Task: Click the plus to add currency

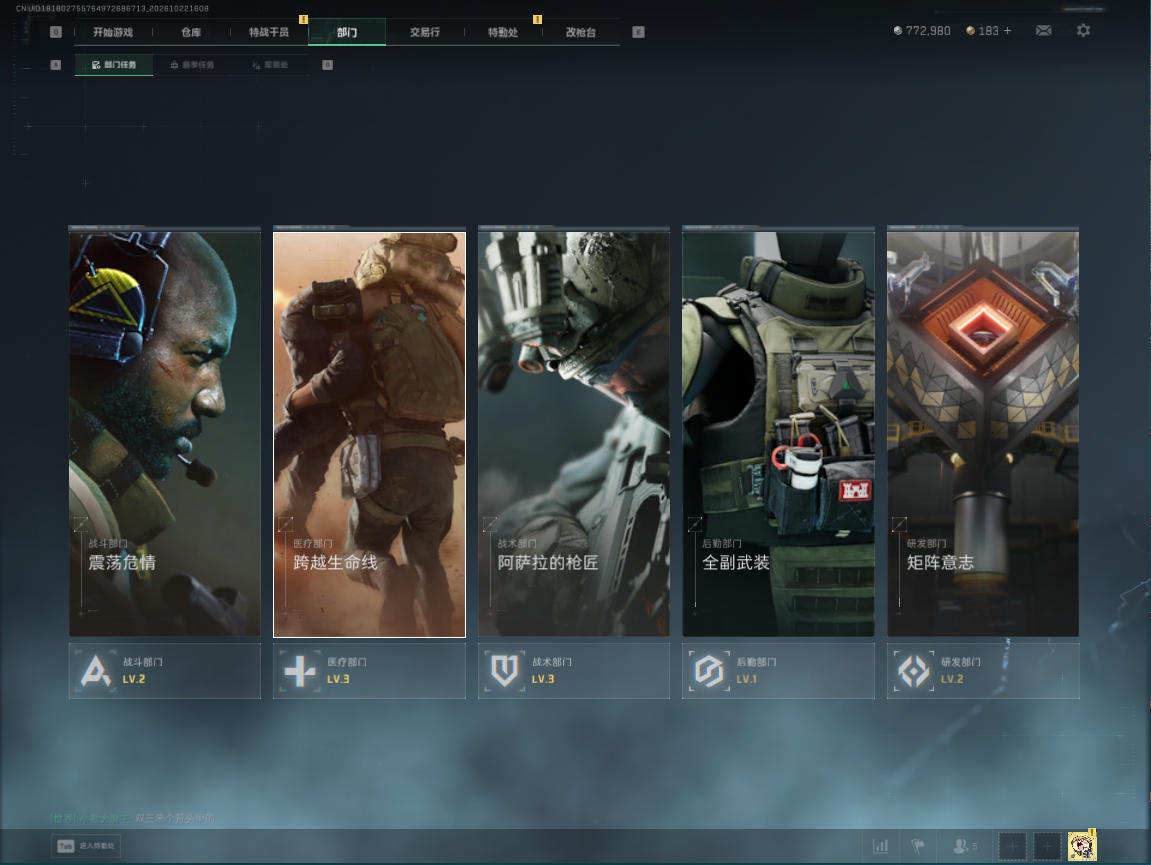Action: [x=1007, y=31]
